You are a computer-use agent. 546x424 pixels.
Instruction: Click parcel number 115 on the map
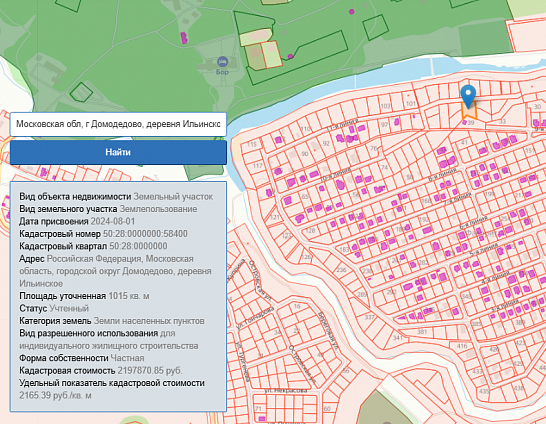(x=252, y=144)
